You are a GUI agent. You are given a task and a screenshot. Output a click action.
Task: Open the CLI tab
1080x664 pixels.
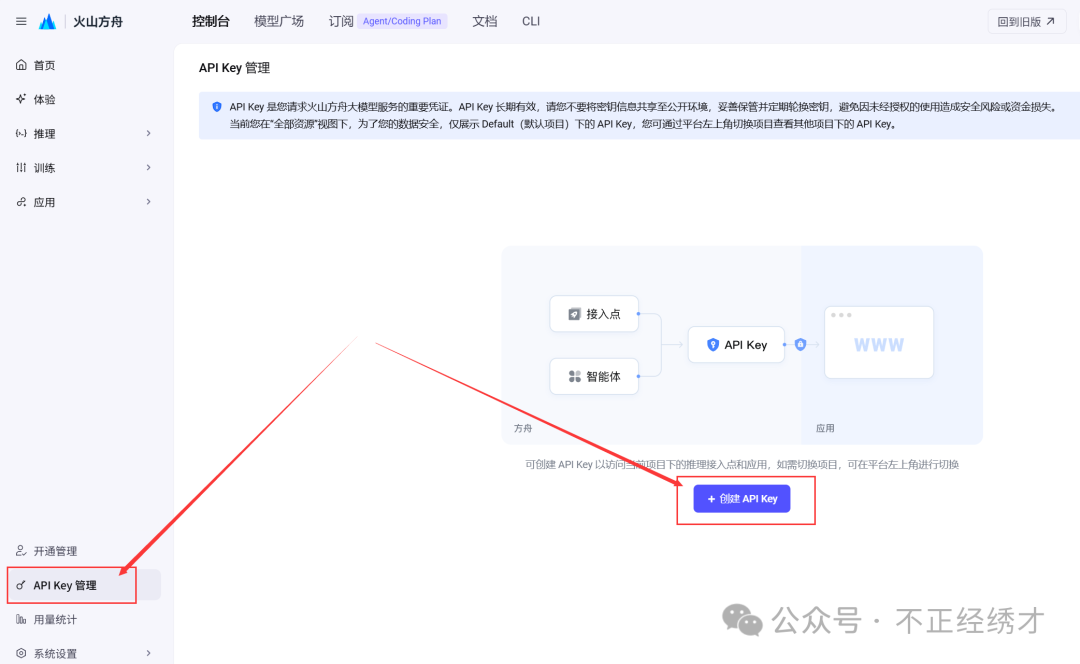click(x=531, y=21)
